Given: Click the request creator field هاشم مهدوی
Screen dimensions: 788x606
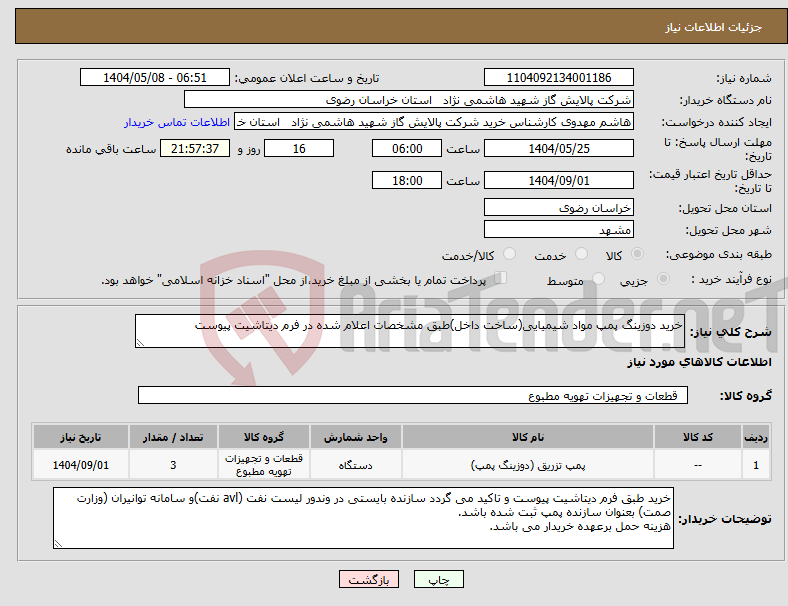Looking at the screenshot, I should (x=434, y=122).
